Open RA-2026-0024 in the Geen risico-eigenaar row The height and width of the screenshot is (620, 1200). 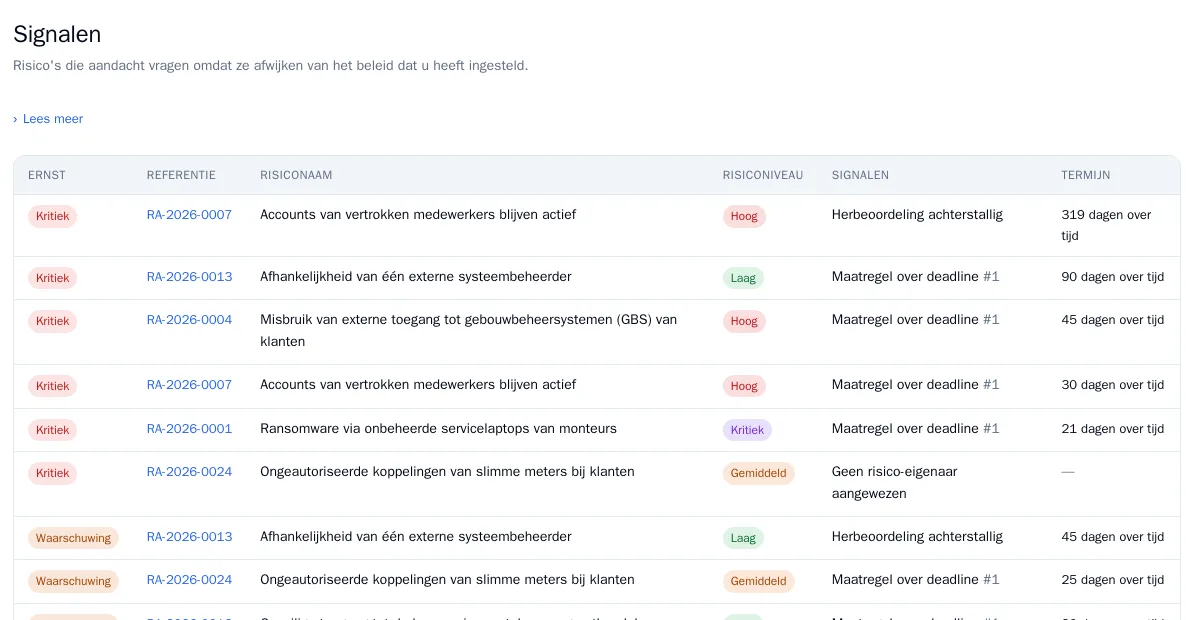pyautogui.click(x=189, y=472)
